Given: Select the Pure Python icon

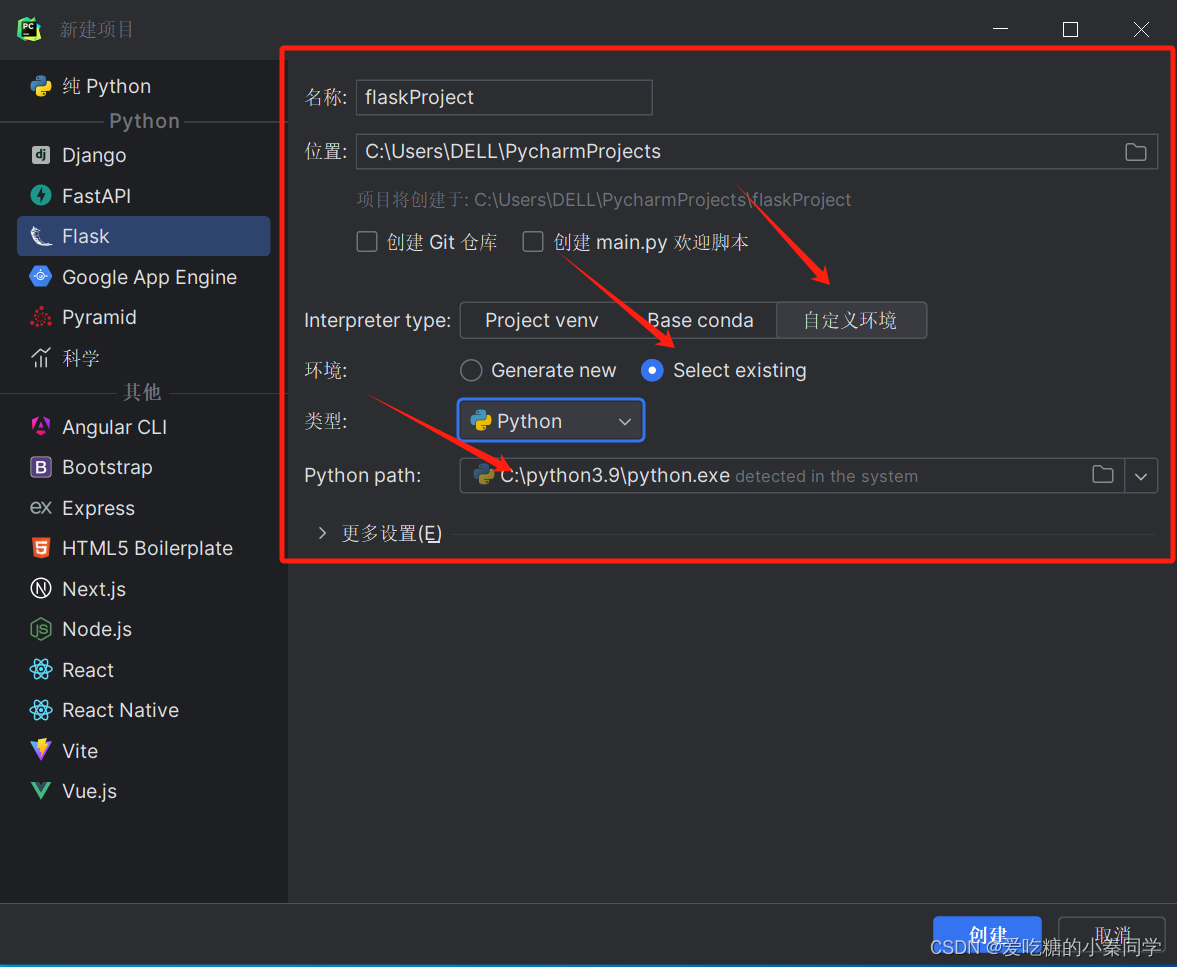Looking at the screenshot, I should pyautogui.click(x=41, y=86).
